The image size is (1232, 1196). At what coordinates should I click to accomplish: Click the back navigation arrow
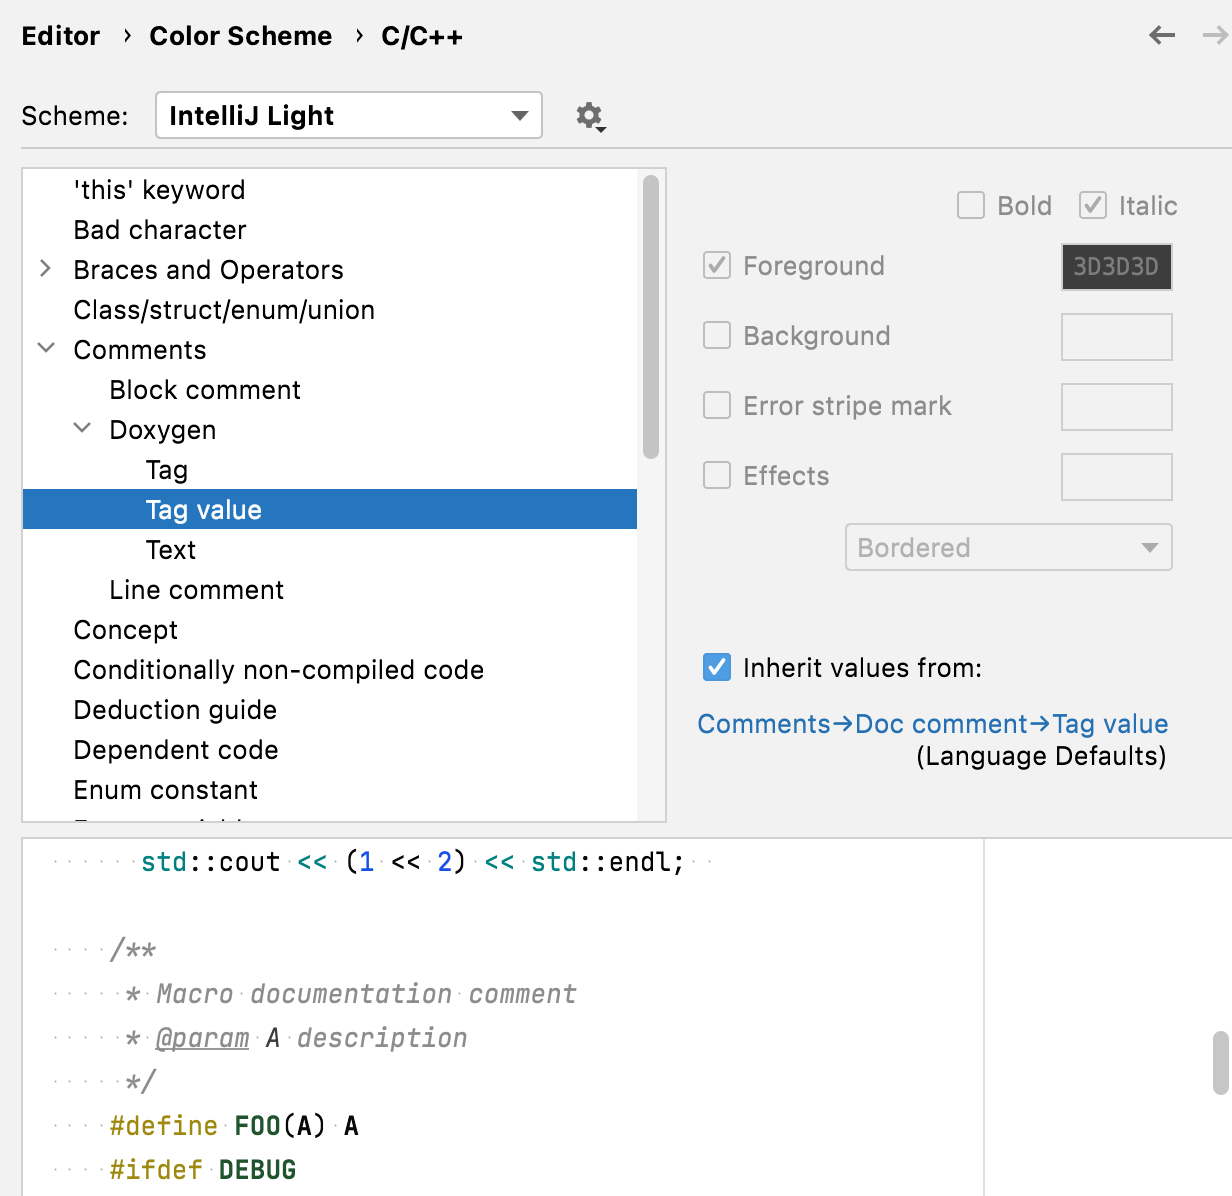coord(1161,35)
